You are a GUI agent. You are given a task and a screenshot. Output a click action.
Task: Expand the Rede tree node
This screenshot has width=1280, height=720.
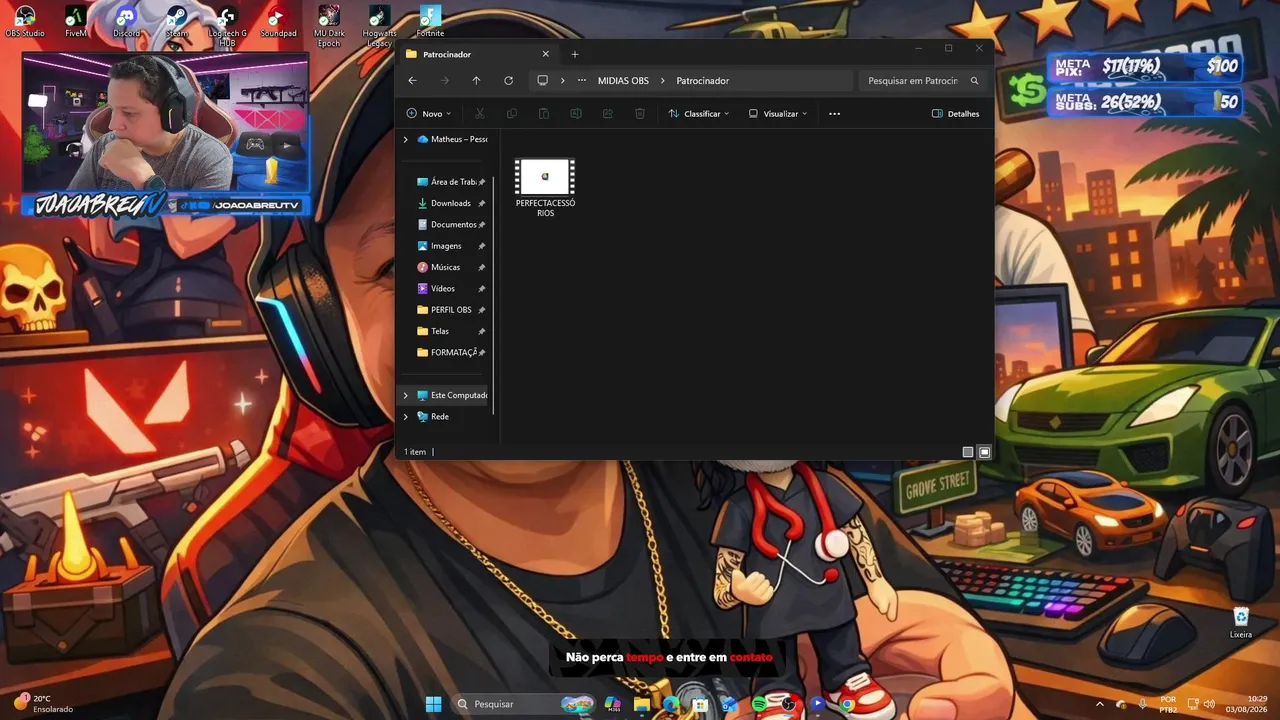(405, 416)
